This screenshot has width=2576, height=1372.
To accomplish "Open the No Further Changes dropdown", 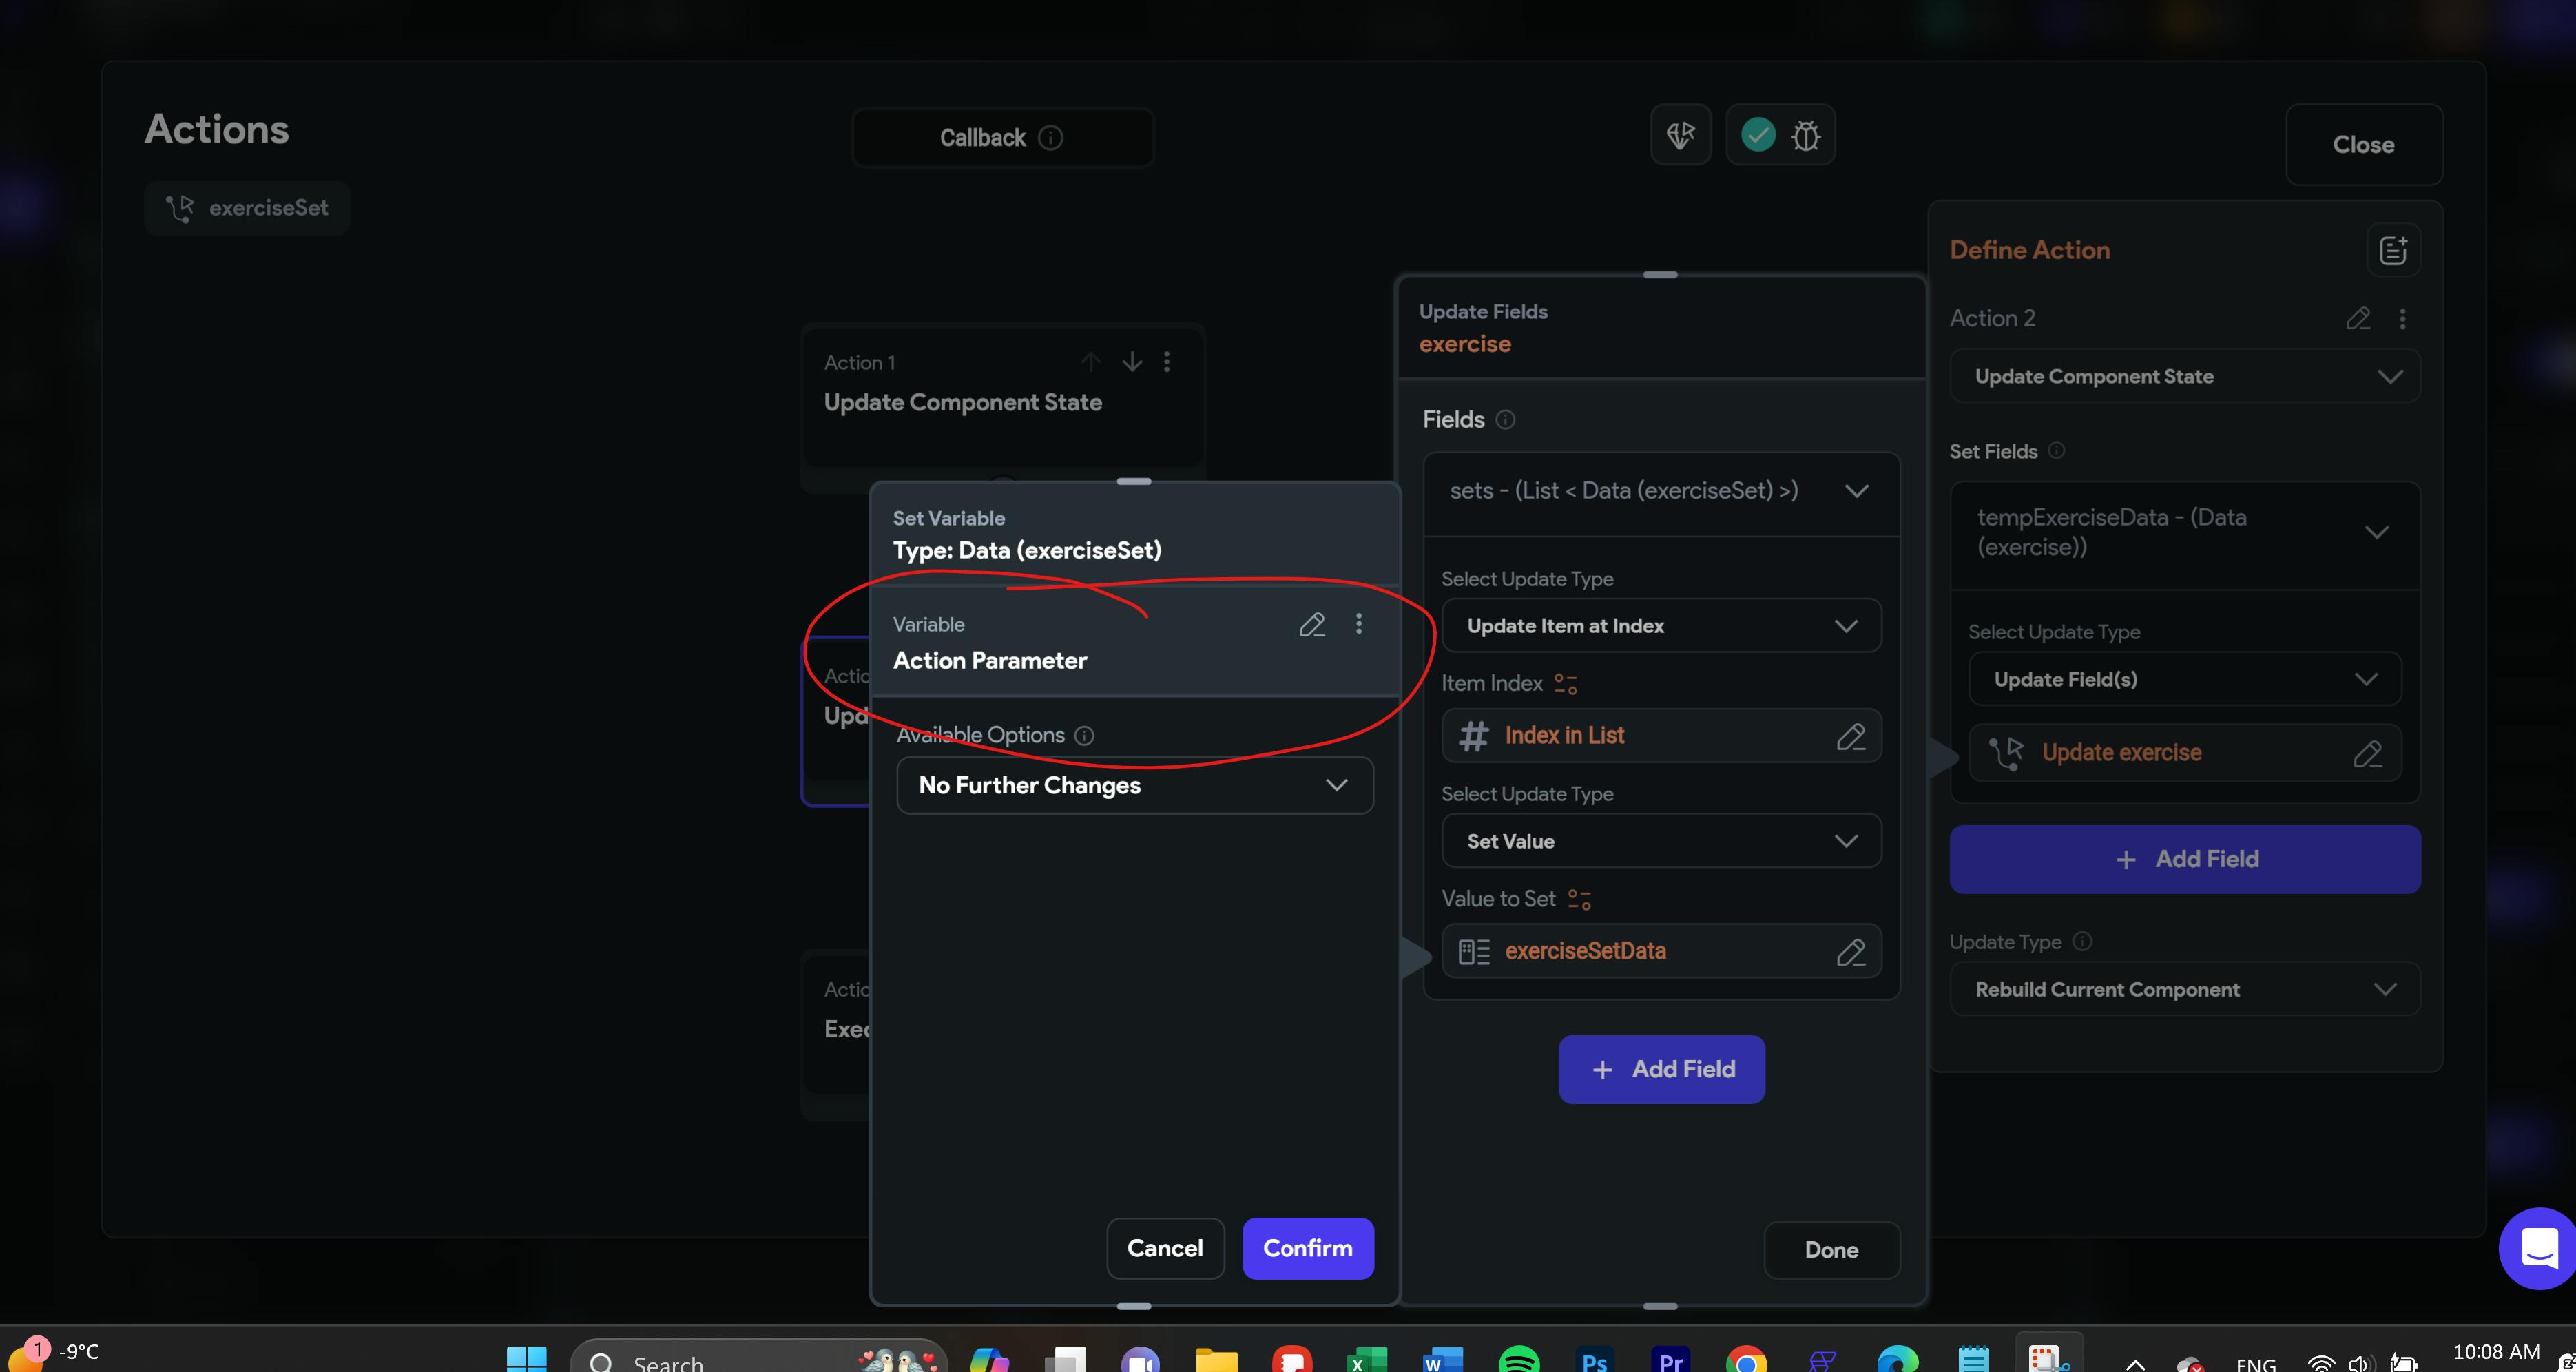I will (x=1134, y=785).
